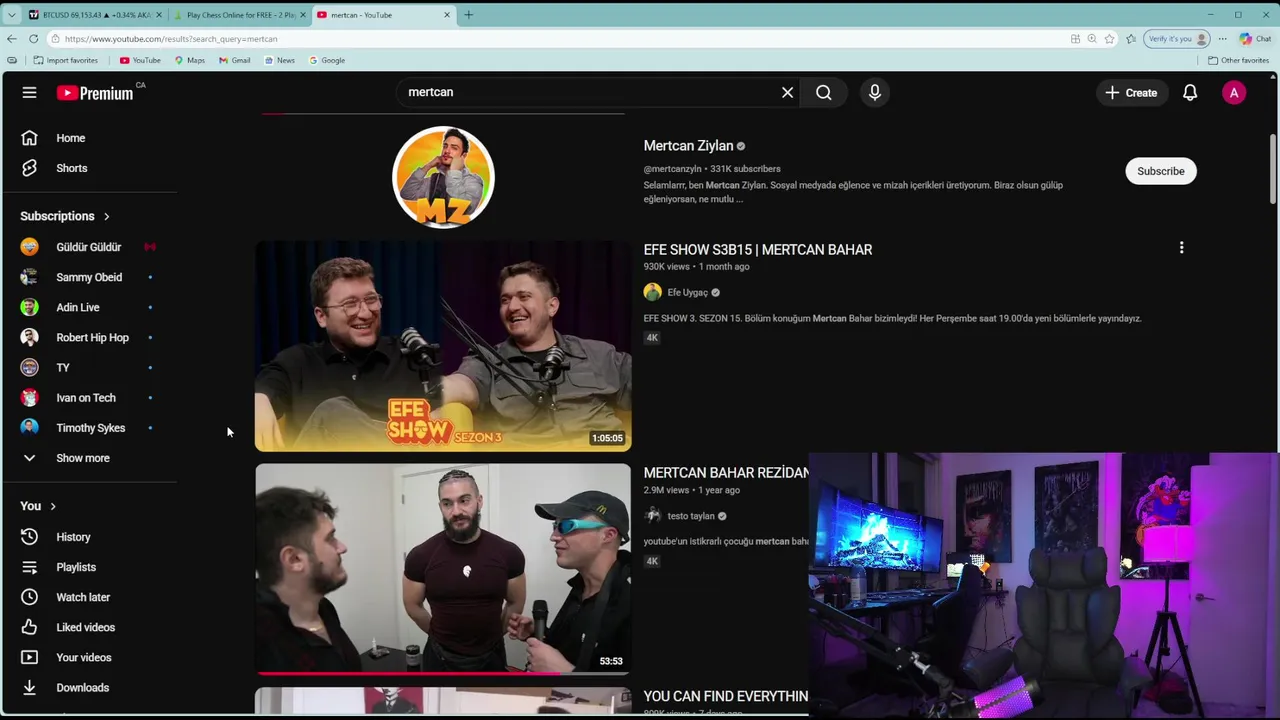Viewport: 1280px width, 720px height.
Task: Open the Gmail favorites bookmark
Action: [235, 60]
